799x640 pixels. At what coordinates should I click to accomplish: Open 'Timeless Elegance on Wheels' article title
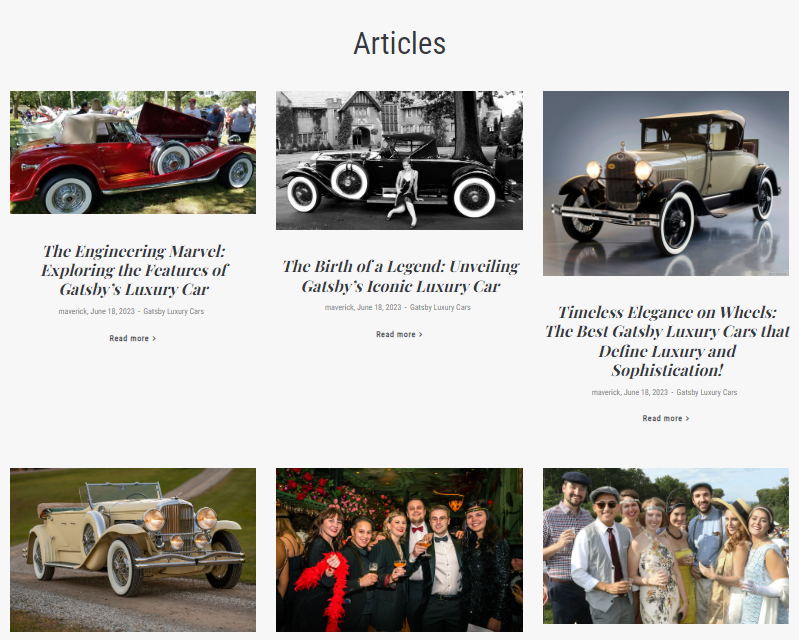coord(665,341)
